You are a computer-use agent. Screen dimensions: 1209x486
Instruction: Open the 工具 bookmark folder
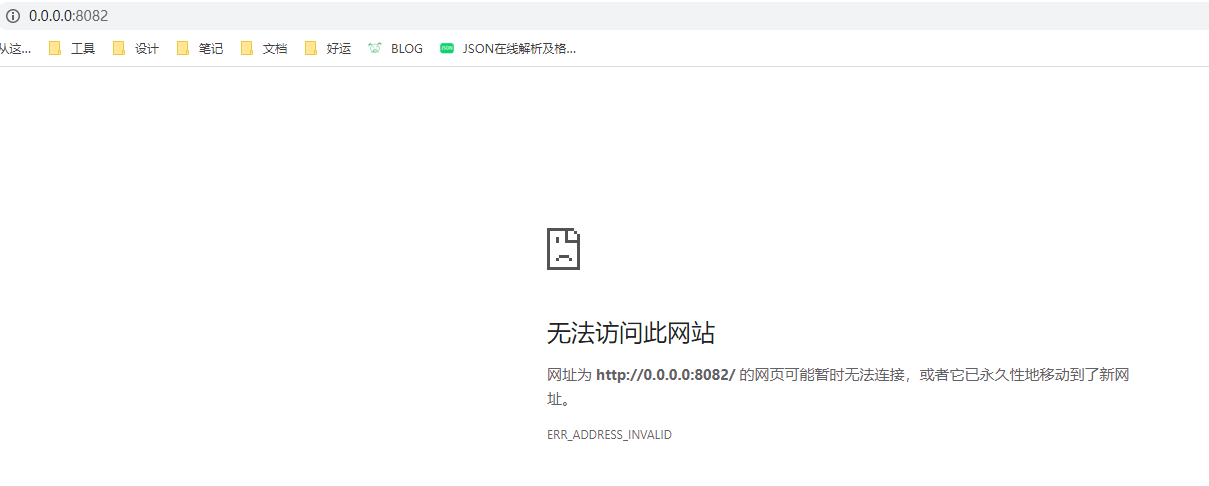point(72,48)
